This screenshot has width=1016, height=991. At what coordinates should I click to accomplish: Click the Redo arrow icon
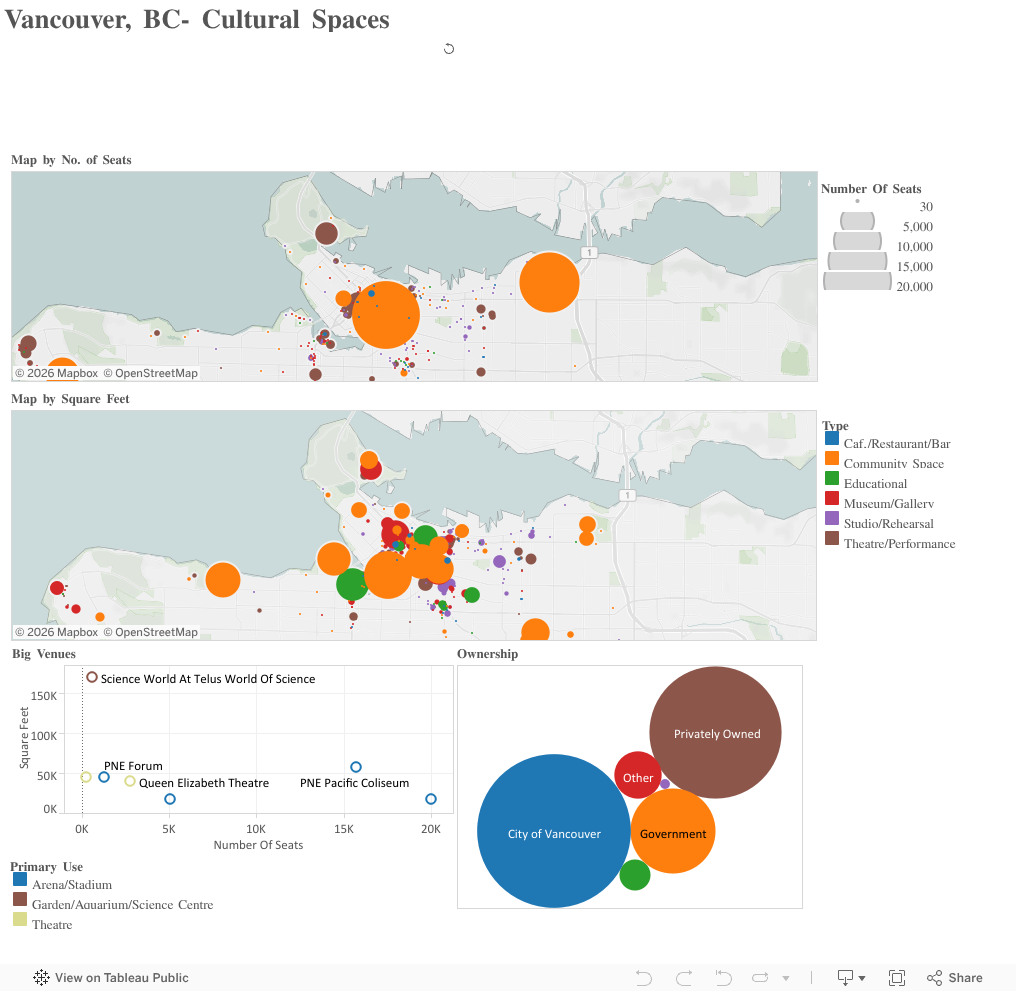pos(684,978)
